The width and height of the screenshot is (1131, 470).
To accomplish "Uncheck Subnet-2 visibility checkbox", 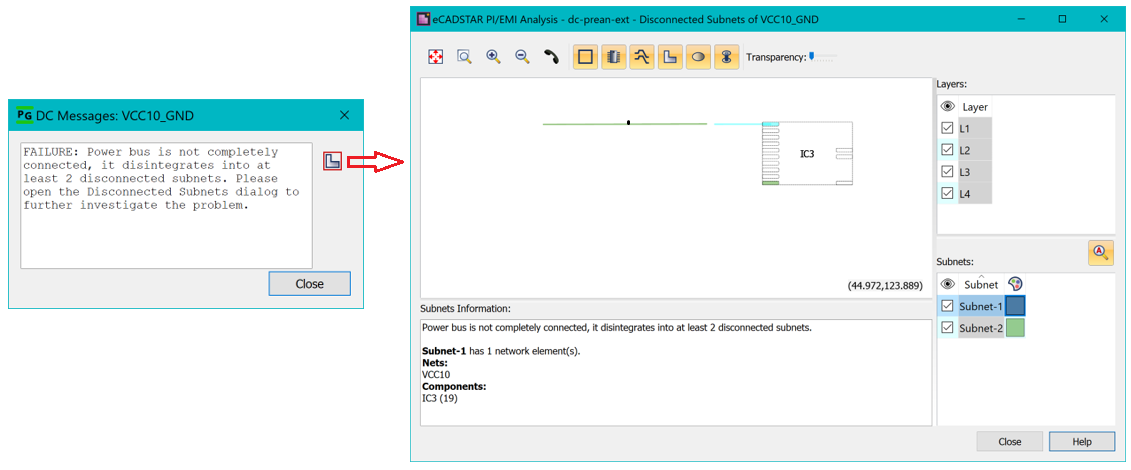I will click(947, 328).
